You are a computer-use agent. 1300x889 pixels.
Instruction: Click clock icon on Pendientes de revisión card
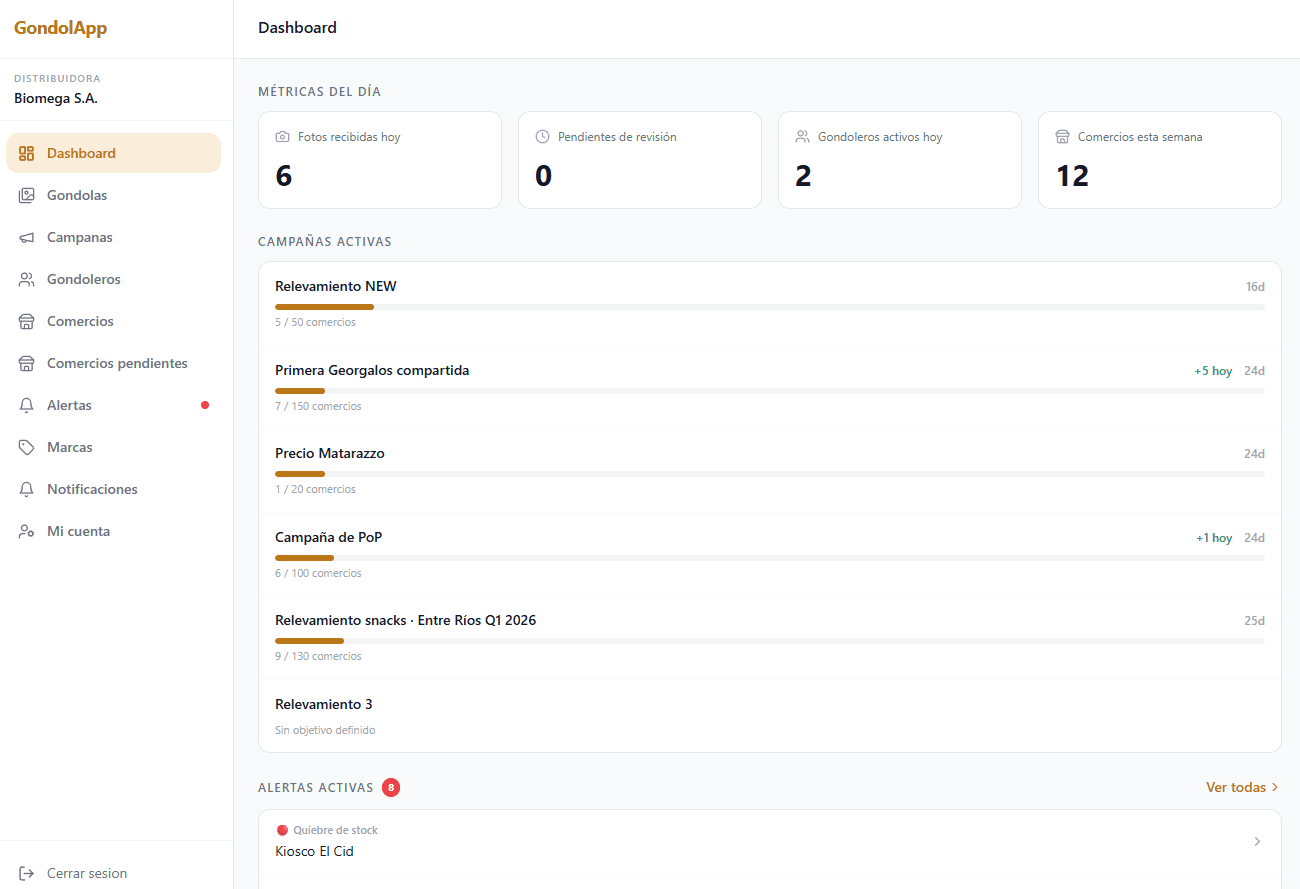click(543, 137)
